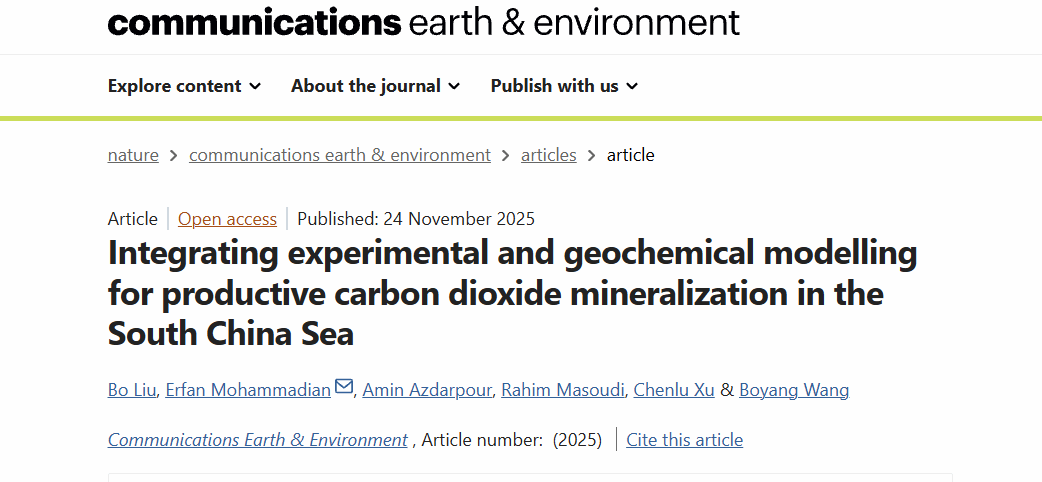Open Boyang Wang author info
Viewport: 1042px width, 482px height.
pos(794,390)
